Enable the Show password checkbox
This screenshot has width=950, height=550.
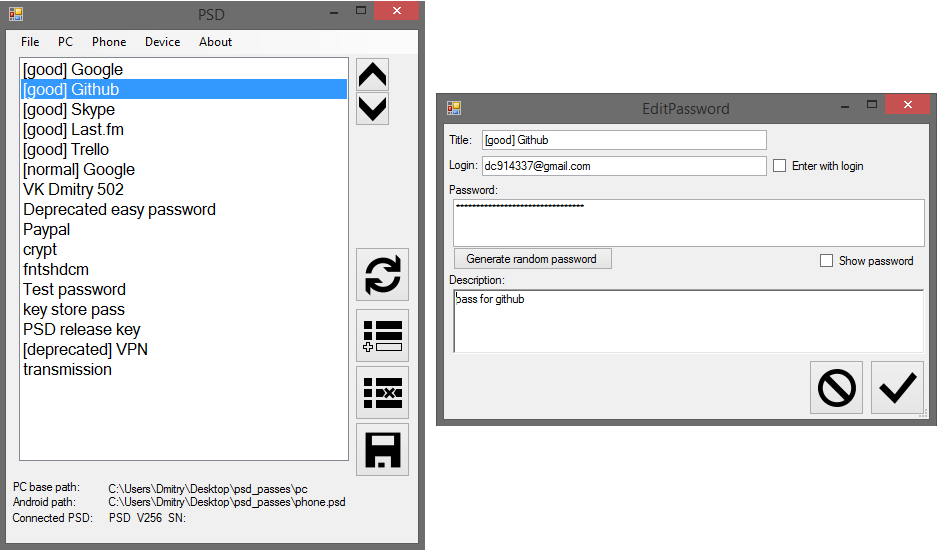(x=826, y=260)
